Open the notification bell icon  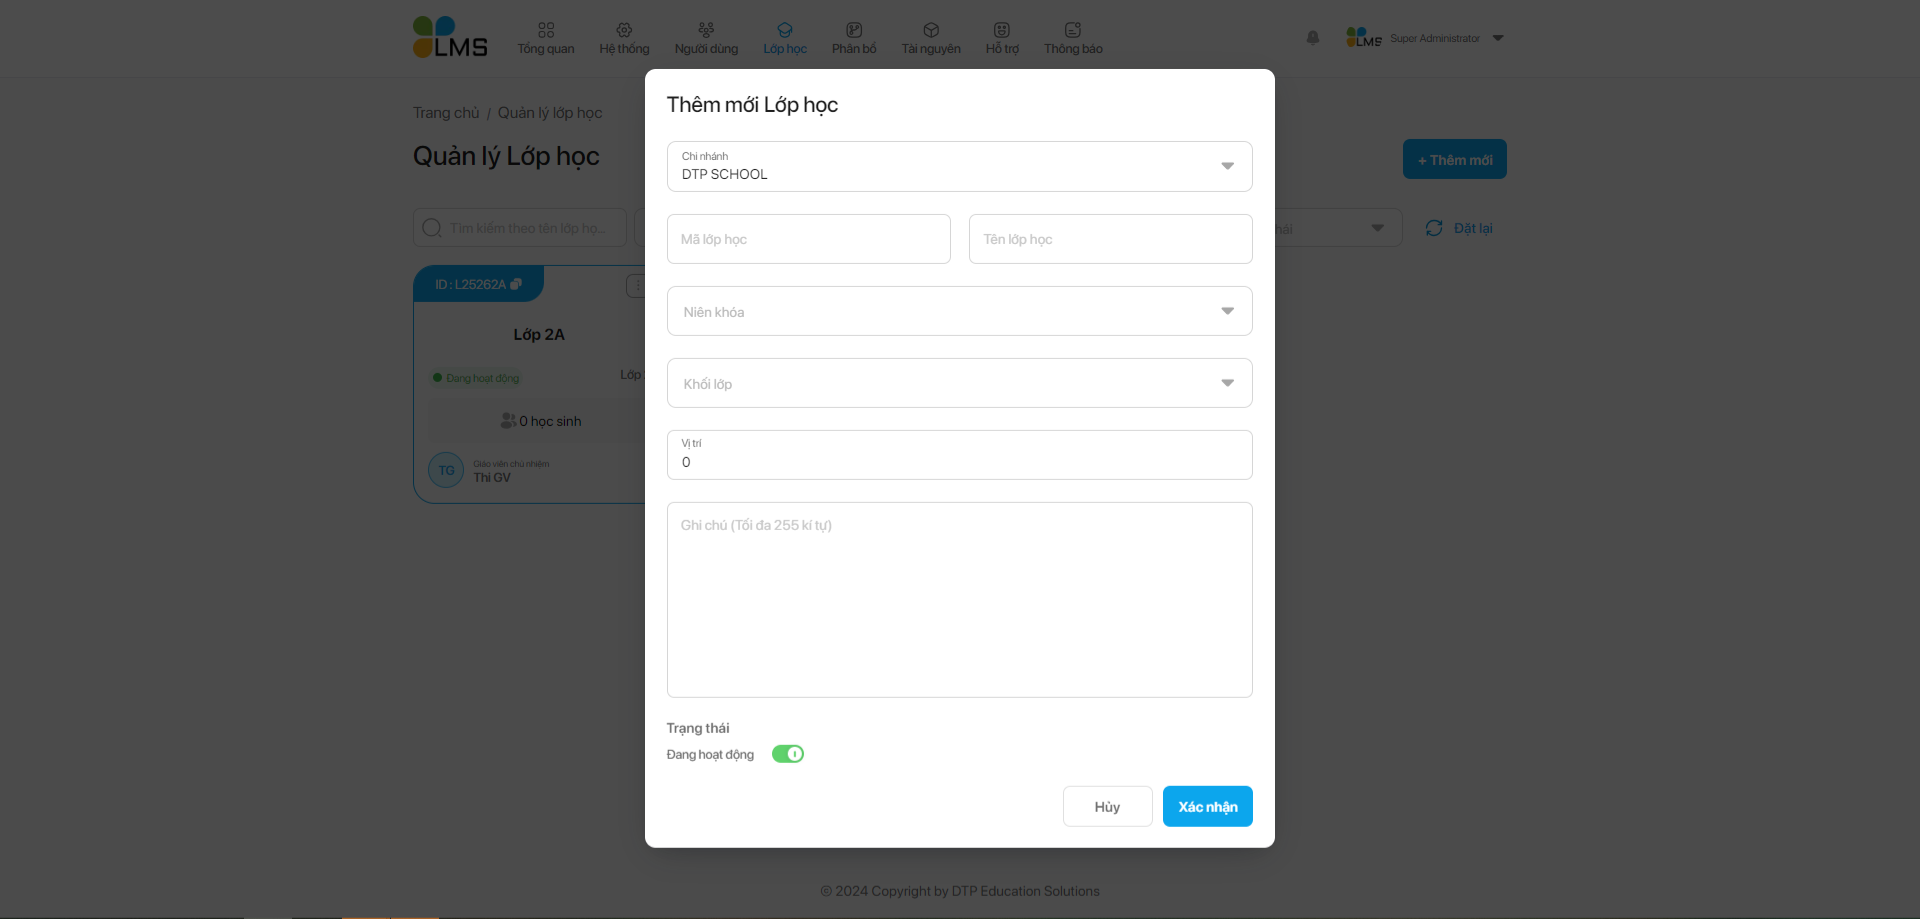[1313, 38]
